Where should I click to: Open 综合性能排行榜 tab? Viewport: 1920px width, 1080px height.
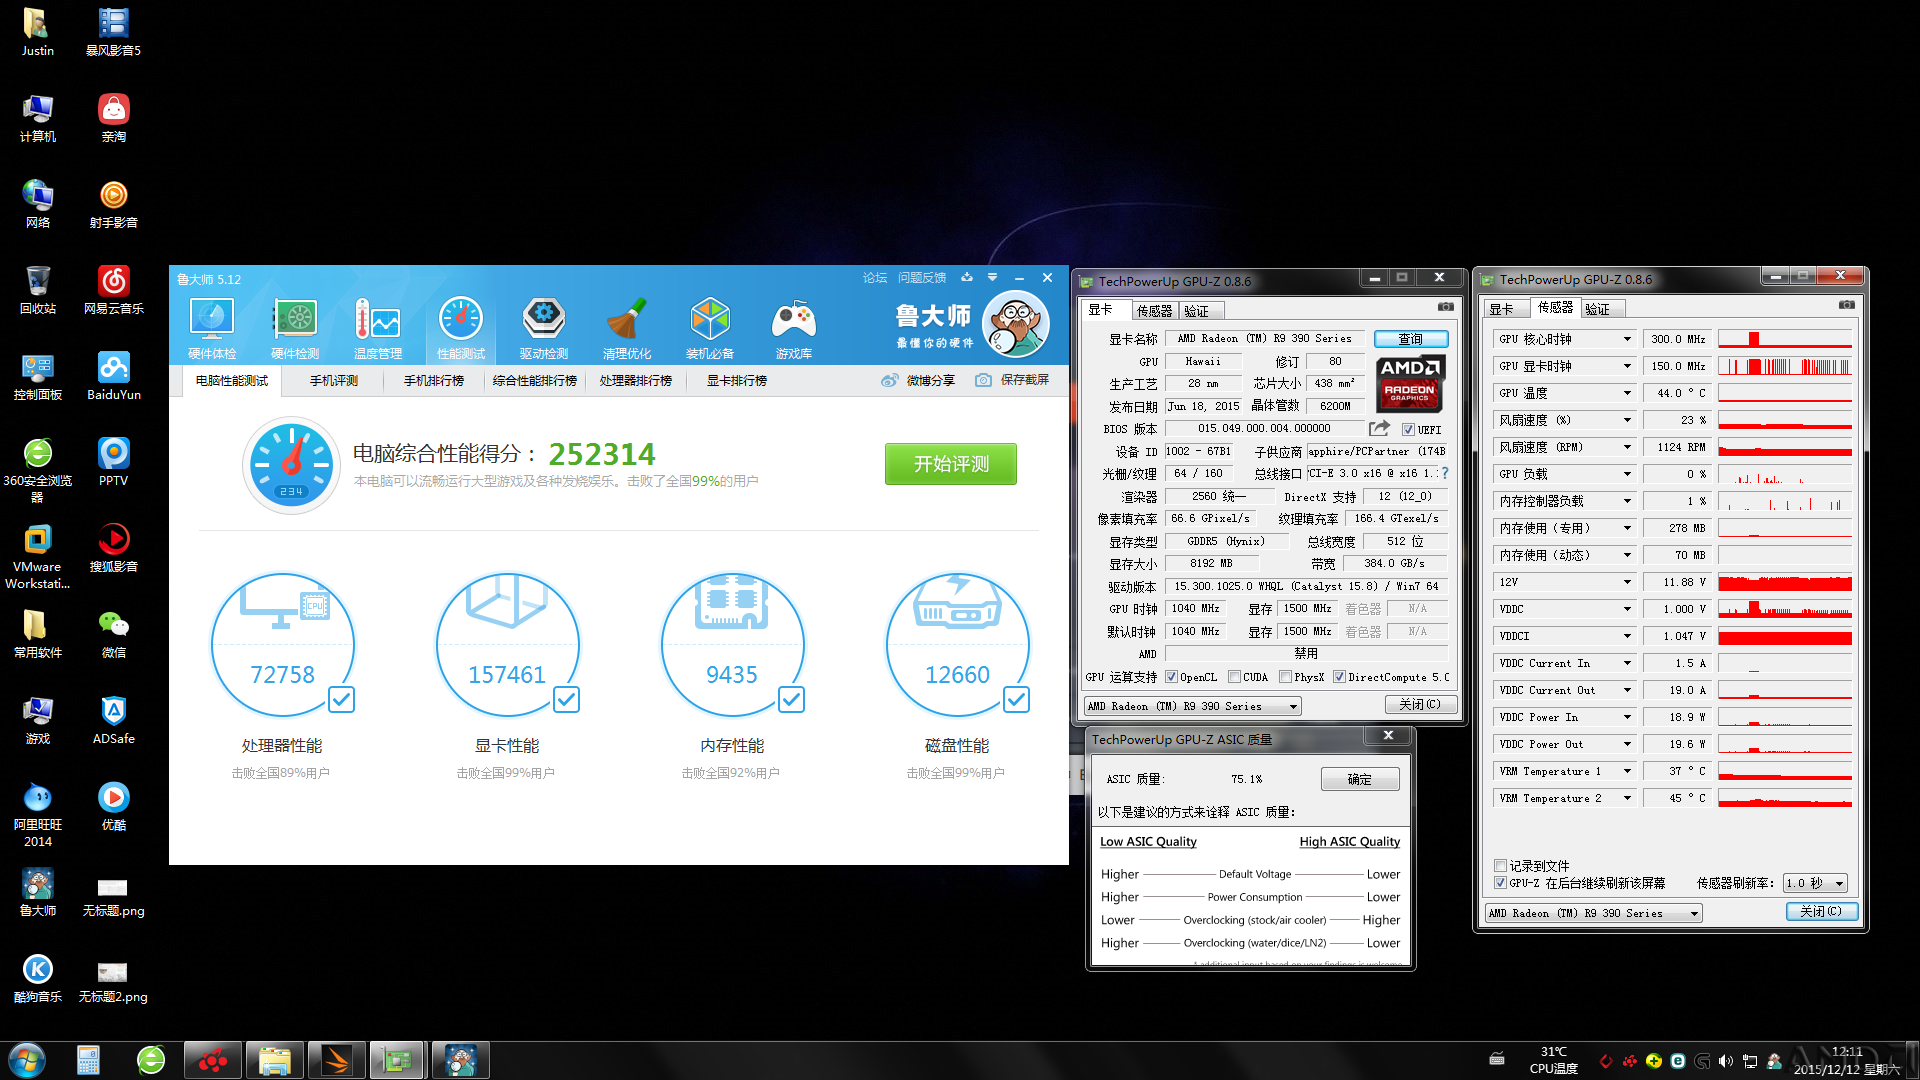click(535, 381)
